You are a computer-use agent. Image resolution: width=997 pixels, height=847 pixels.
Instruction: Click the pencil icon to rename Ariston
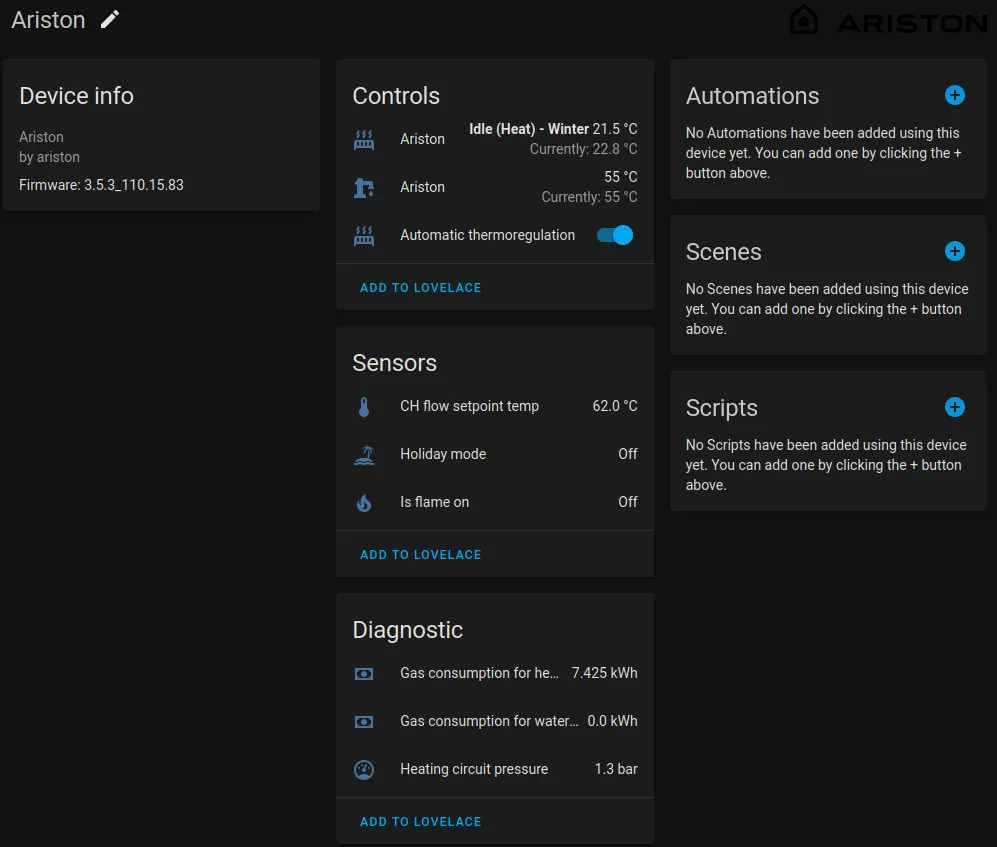point(110,20)
